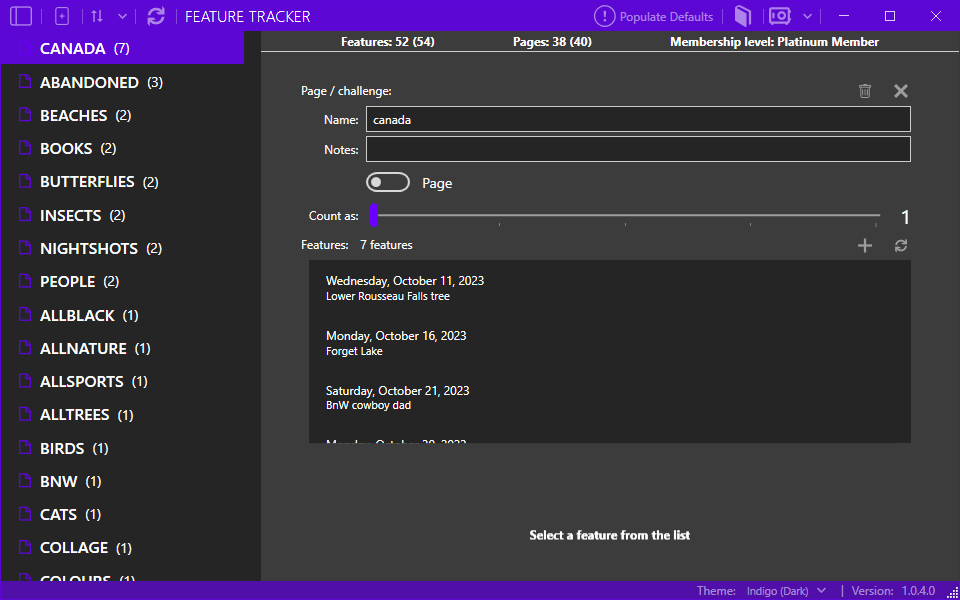Open the book/catalog icon in the title bar
960x600 pixels.
click(741, 15)
